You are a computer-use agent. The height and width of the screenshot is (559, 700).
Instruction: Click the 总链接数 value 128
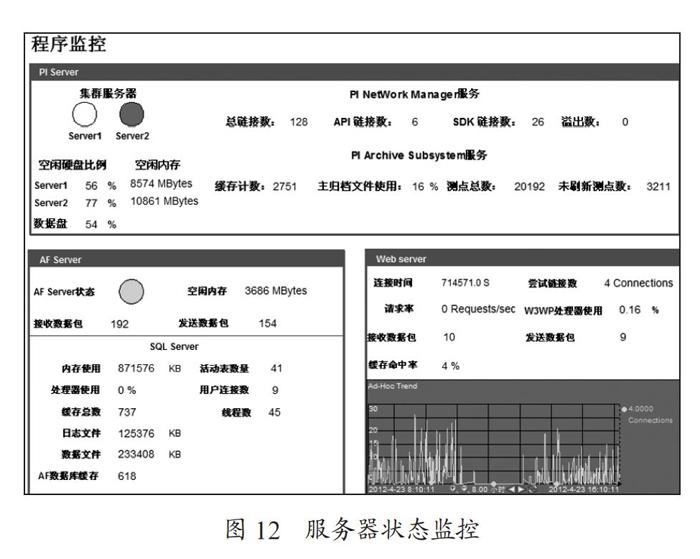pos(299,122)
